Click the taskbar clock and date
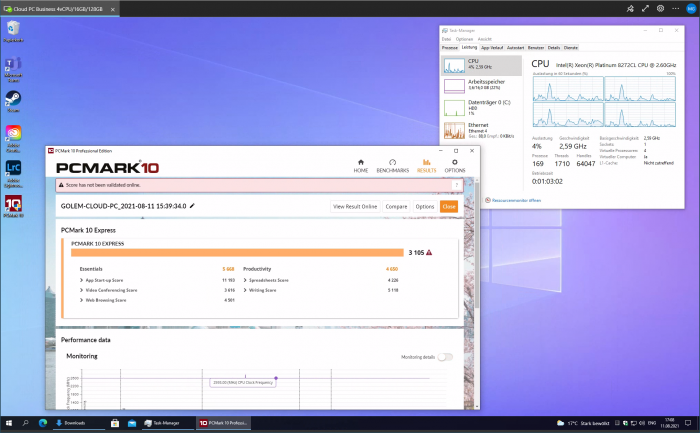This screenshot has width=700, height=433. (669, 423)
